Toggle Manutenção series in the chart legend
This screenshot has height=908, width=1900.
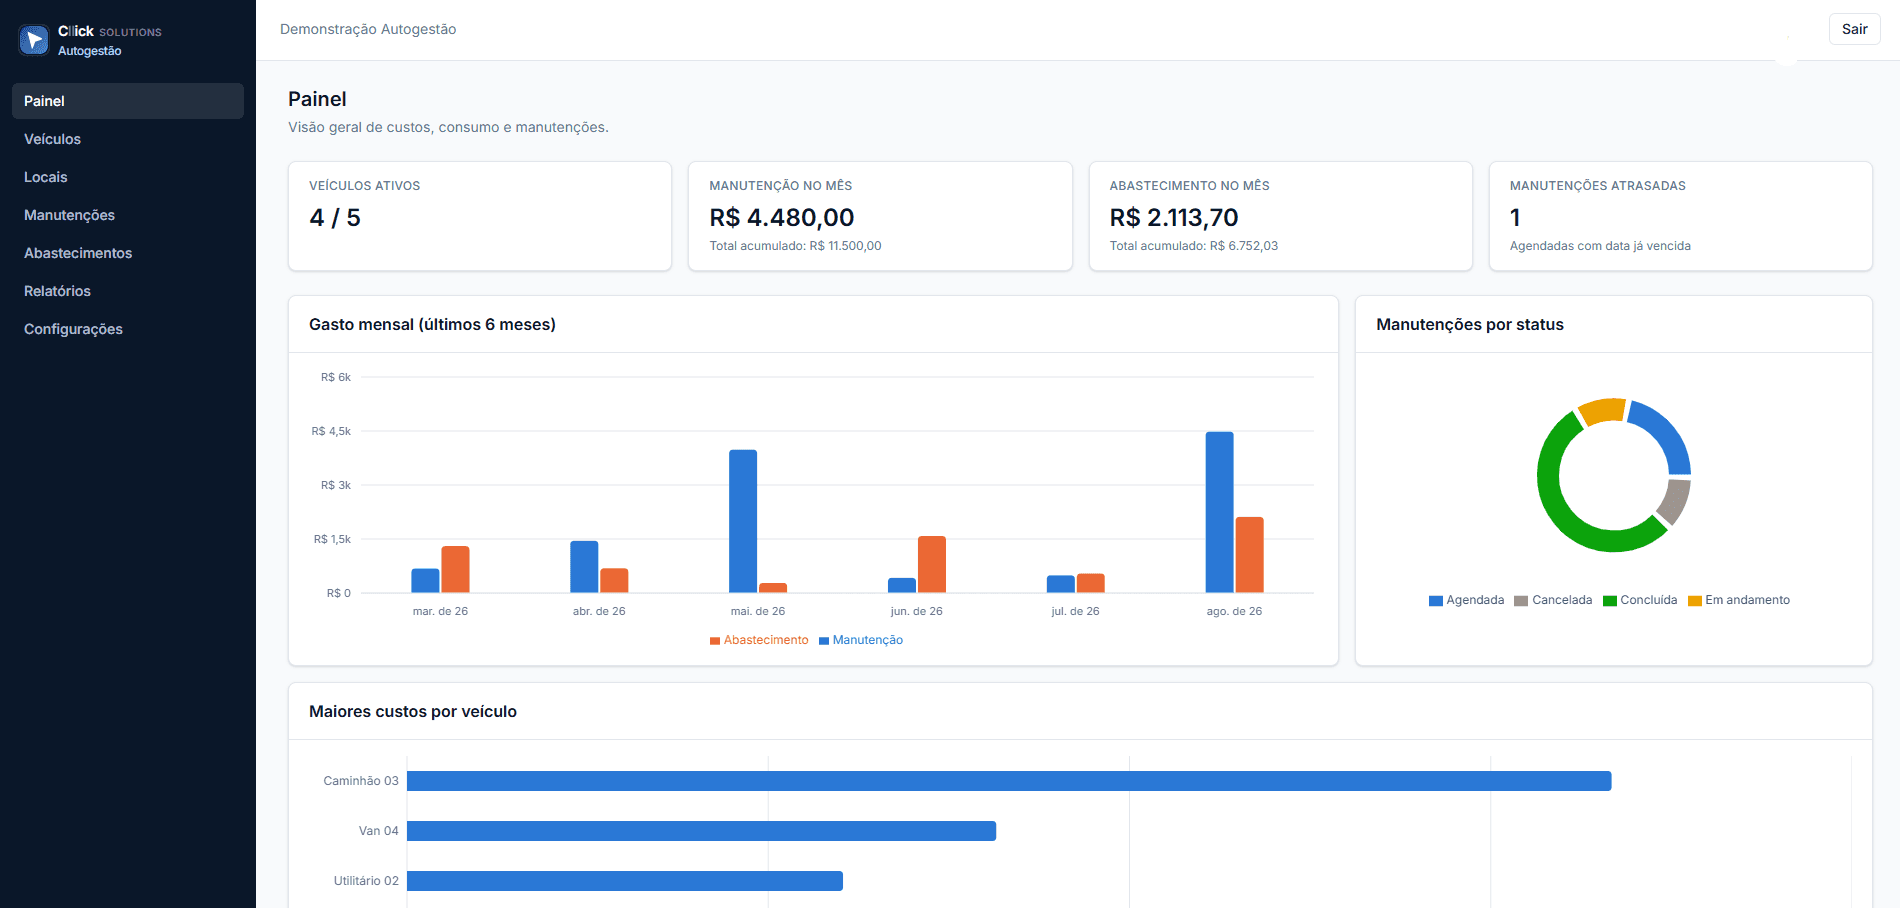tap(861, 640)
